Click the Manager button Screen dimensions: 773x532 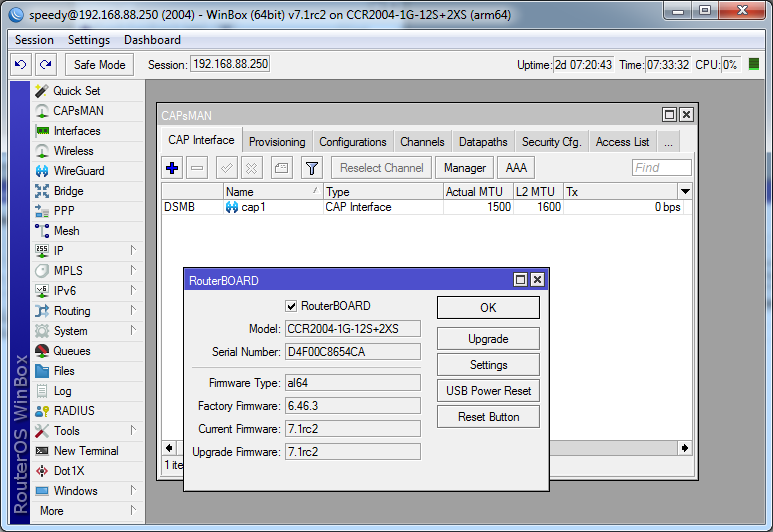464,168
